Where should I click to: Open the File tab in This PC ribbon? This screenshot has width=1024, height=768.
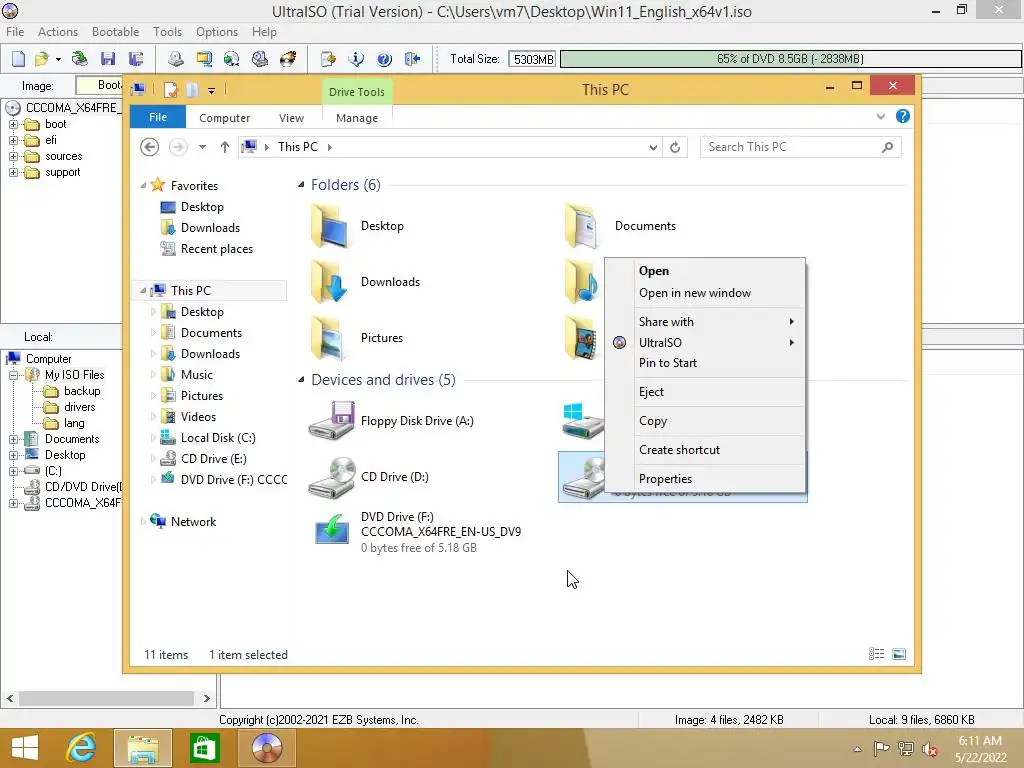coord(158,117)
